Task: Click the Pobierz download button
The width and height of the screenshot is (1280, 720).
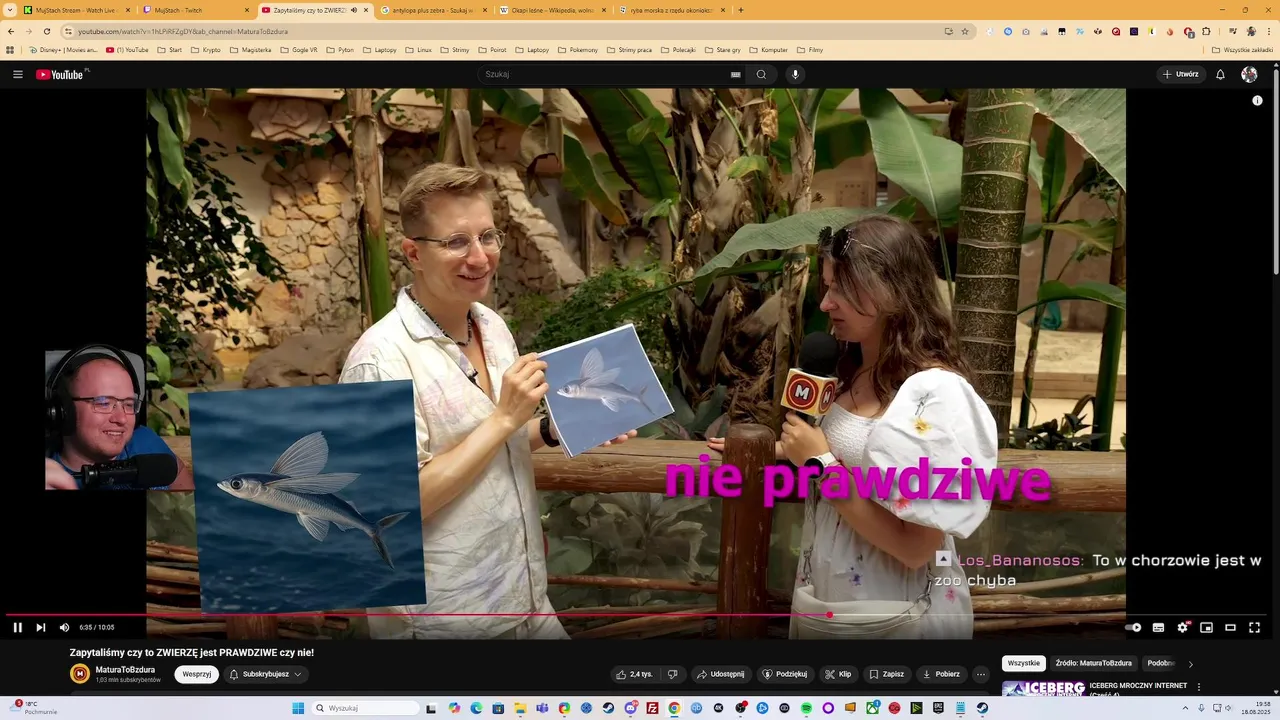Action: coord(941,674)
